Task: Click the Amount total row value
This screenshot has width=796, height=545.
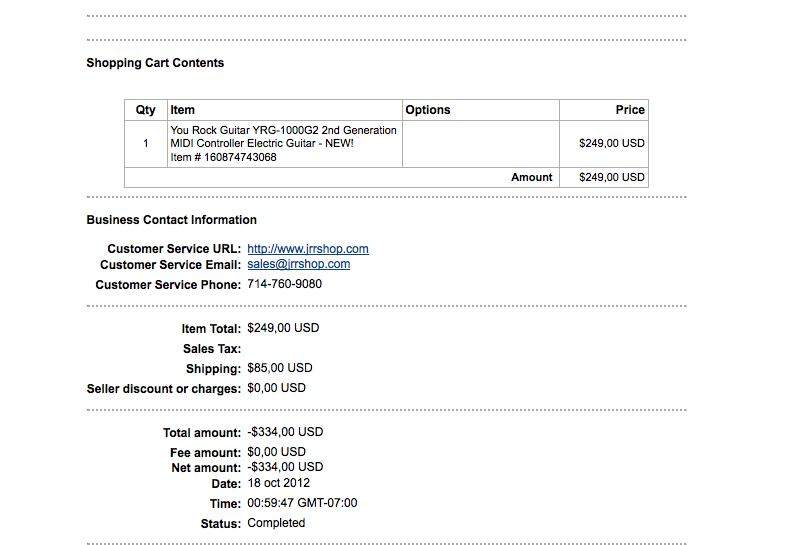Action: [612, 178]
